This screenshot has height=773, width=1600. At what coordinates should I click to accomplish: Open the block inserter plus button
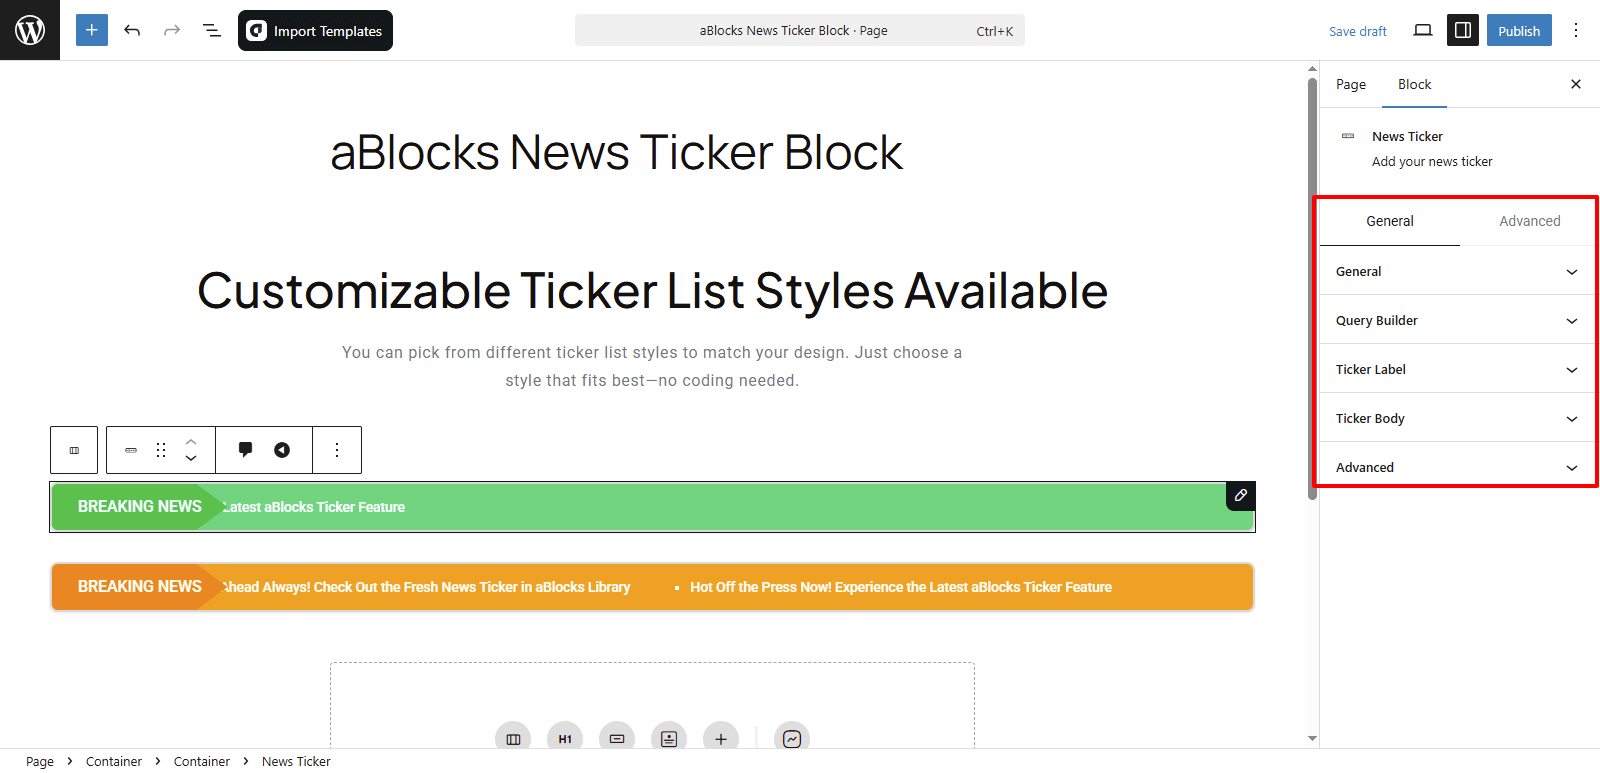click(x=92, y=30)
